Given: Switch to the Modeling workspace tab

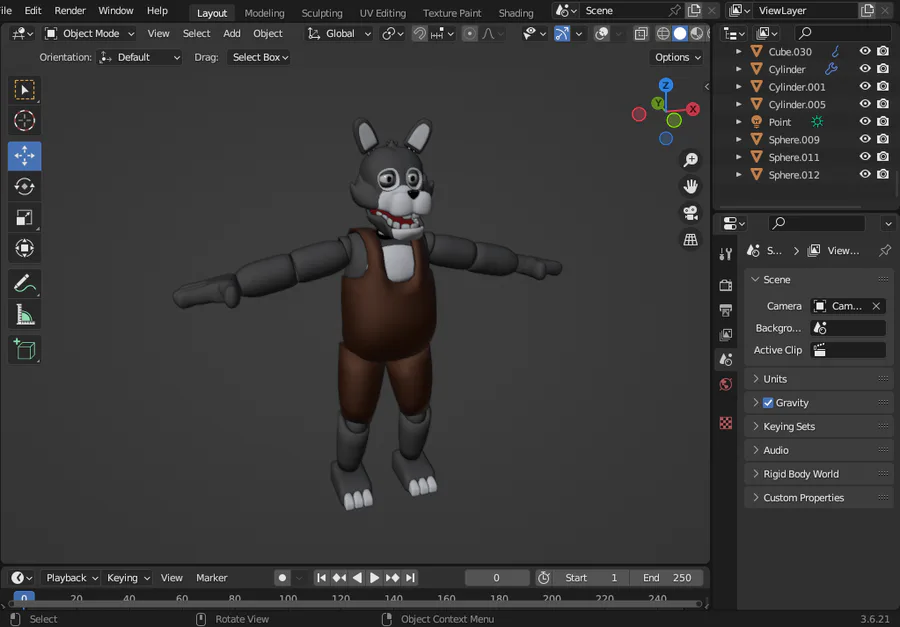Looking at the screenshot, I should [264, 13].
